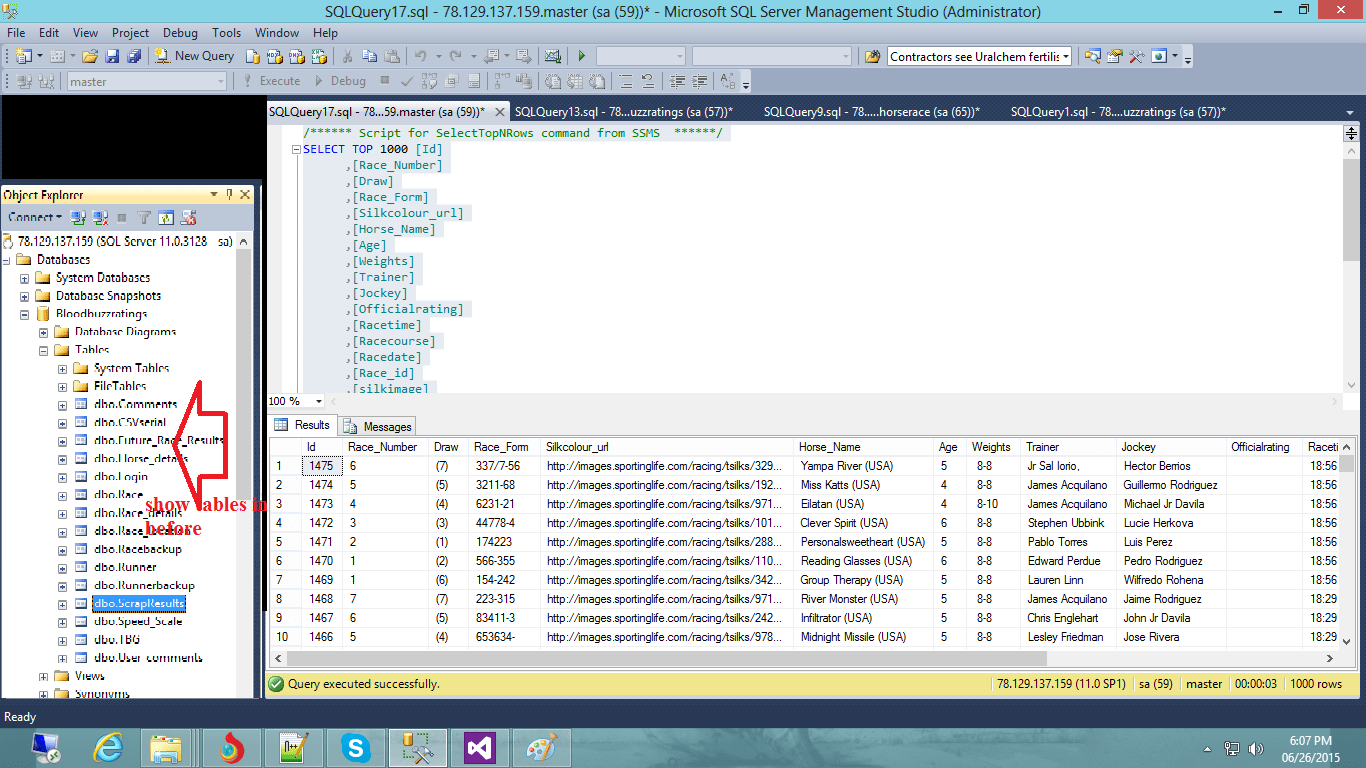Click the Toolbox wrench icon
The image size is (1366, 768).
point(1136,56)
